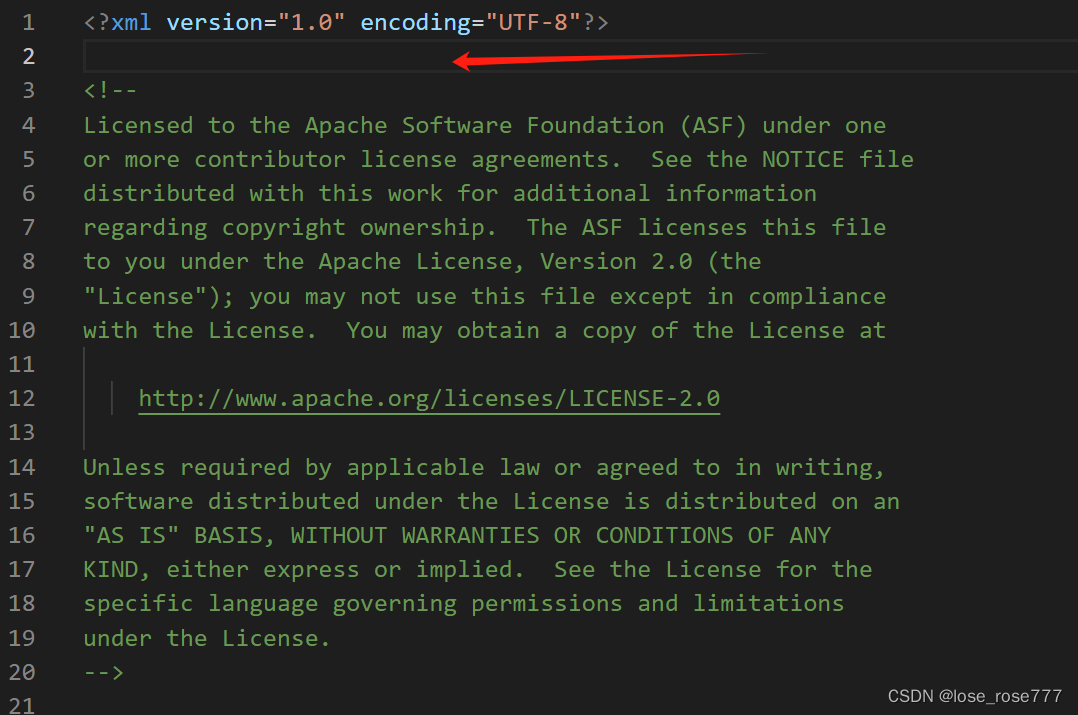Click line number 1 to select it
Image resolution: width=1078 pixels, height=715 pixels.
27,21
